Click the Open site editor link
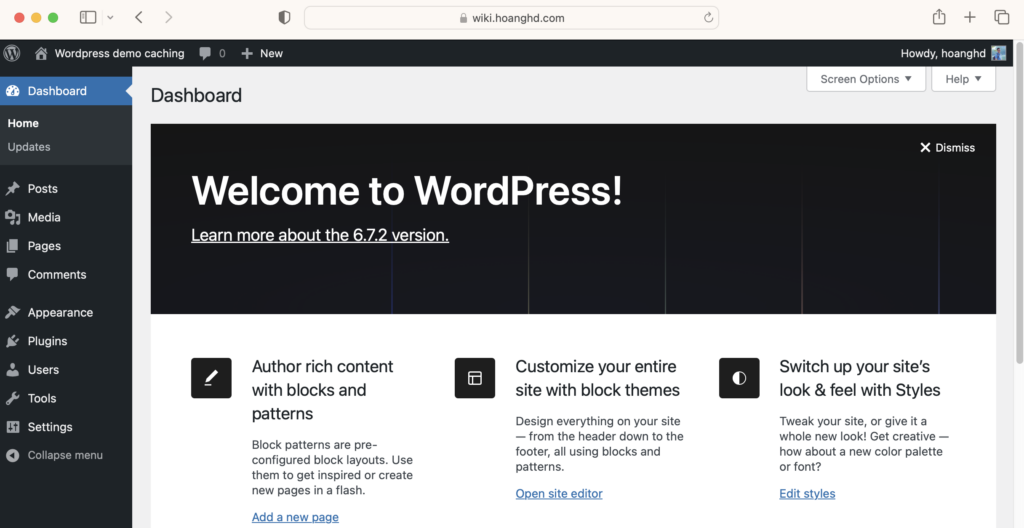The height and width of the screenshot is (528, 1024). point(559,494)
